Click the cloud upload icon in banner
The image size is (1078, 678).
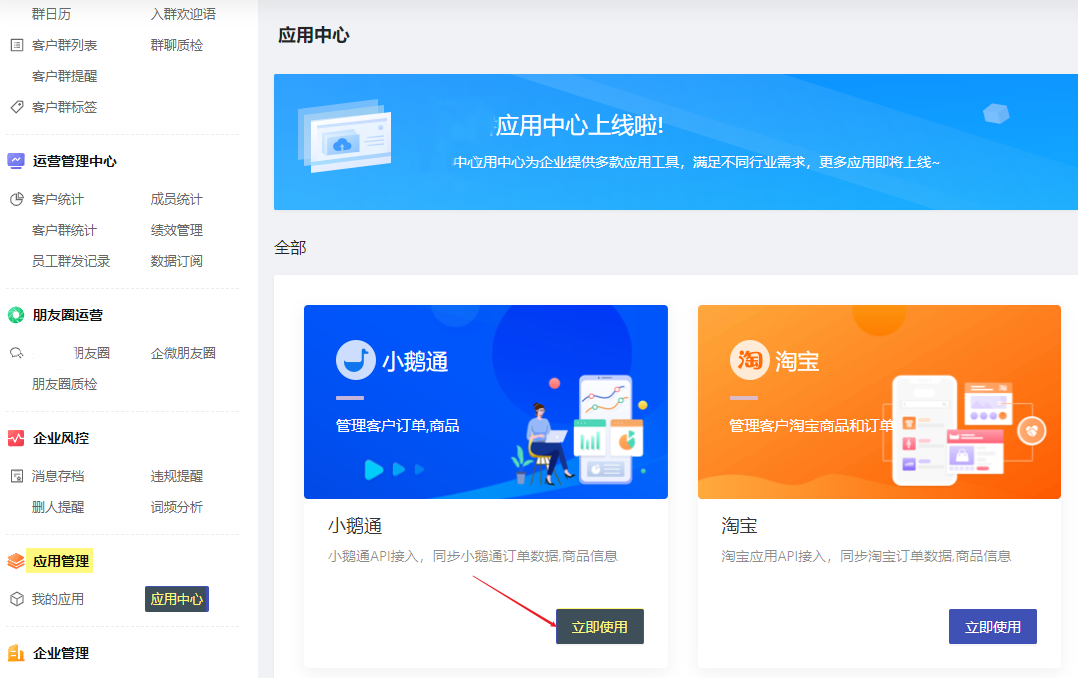(342, 144)
